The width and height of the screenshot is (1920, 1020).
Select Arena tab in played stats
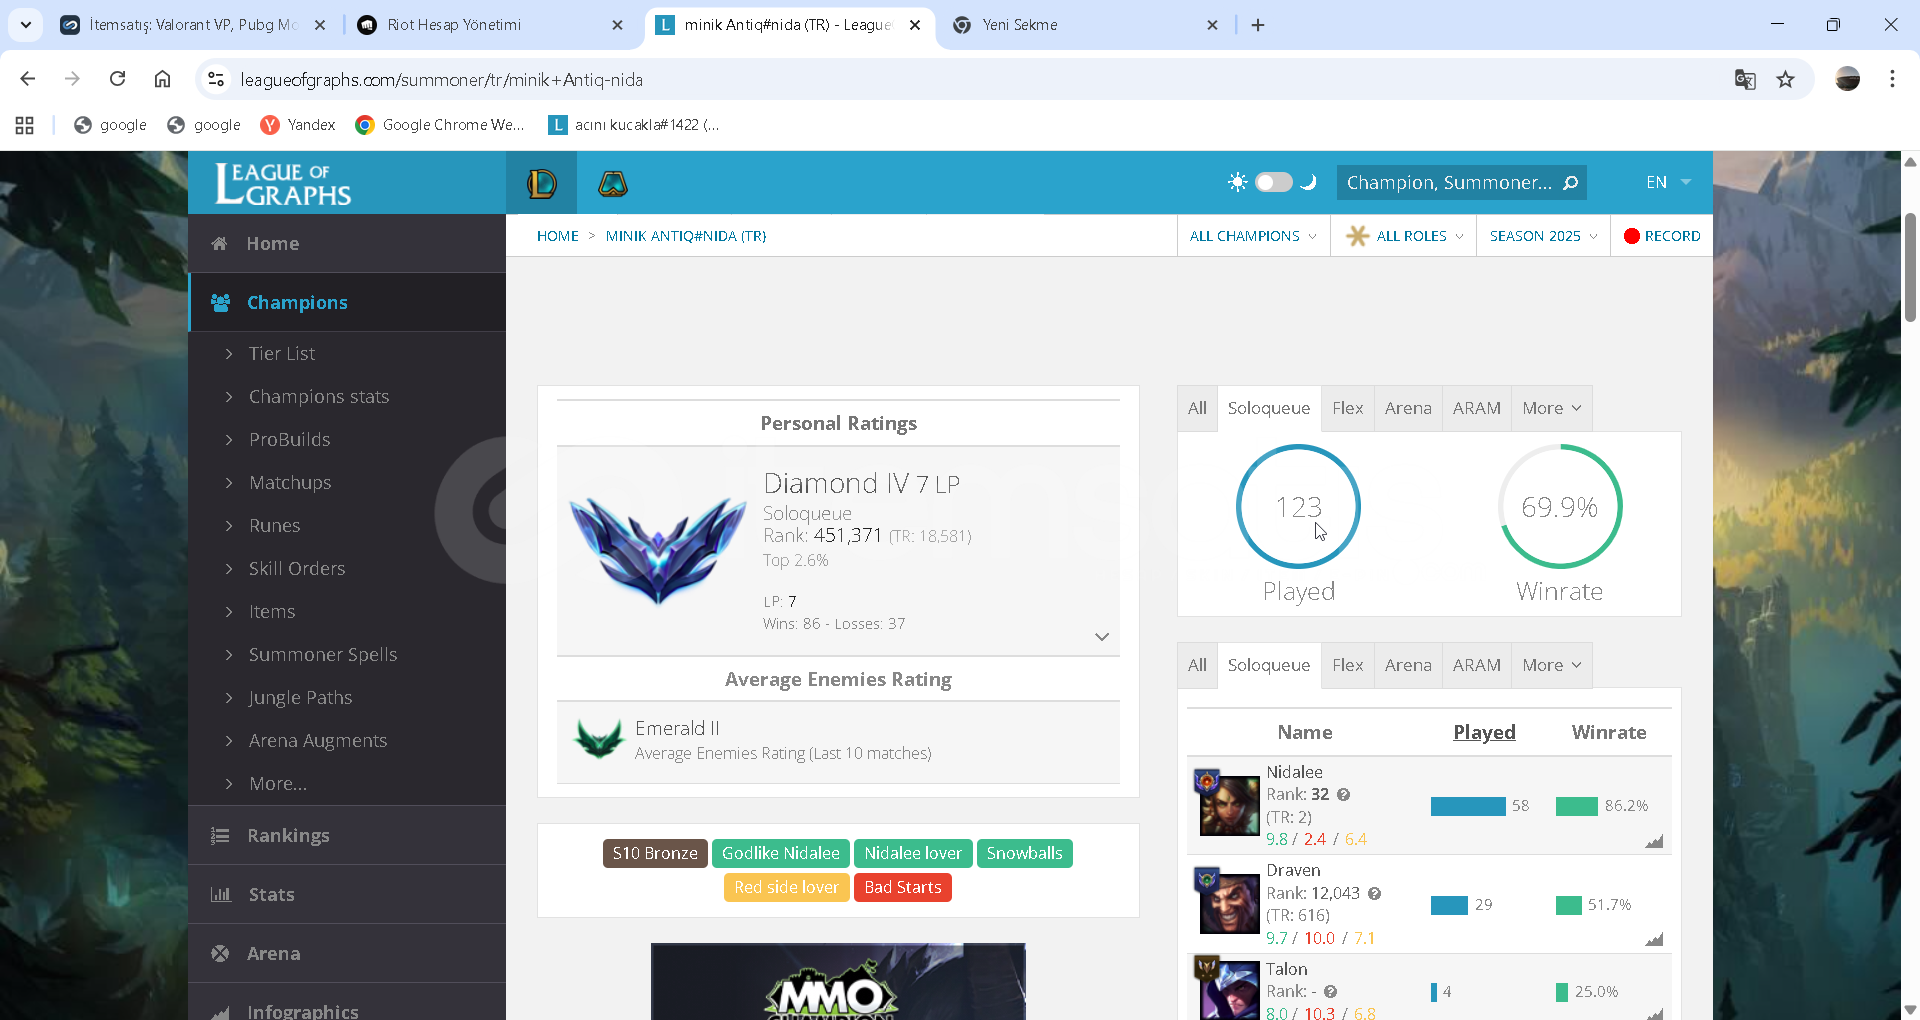click(1408, 408)
